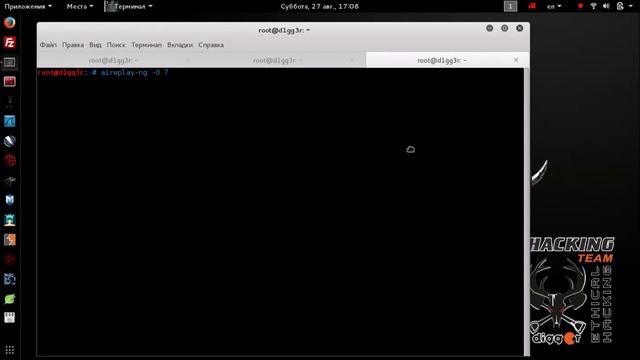
Task: Open the blue square wave-graph dock icon
Action: [9, 121]
